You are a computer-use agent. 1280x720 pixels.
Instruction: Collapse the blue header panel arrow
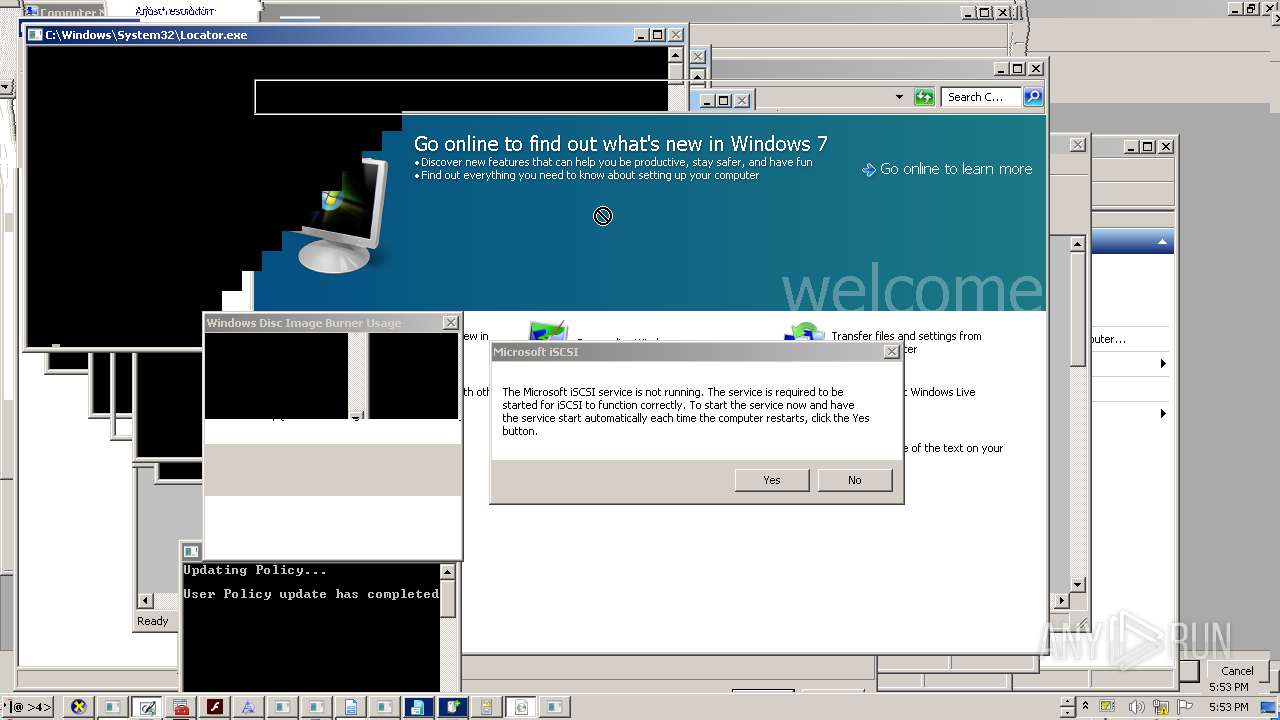click(1162, 242)
